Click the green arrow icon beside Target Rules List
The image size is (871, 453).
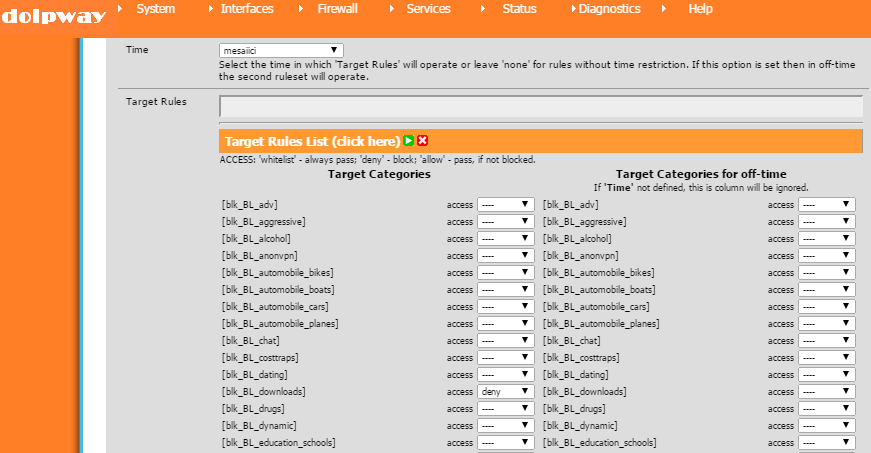[x=409, y=142]
